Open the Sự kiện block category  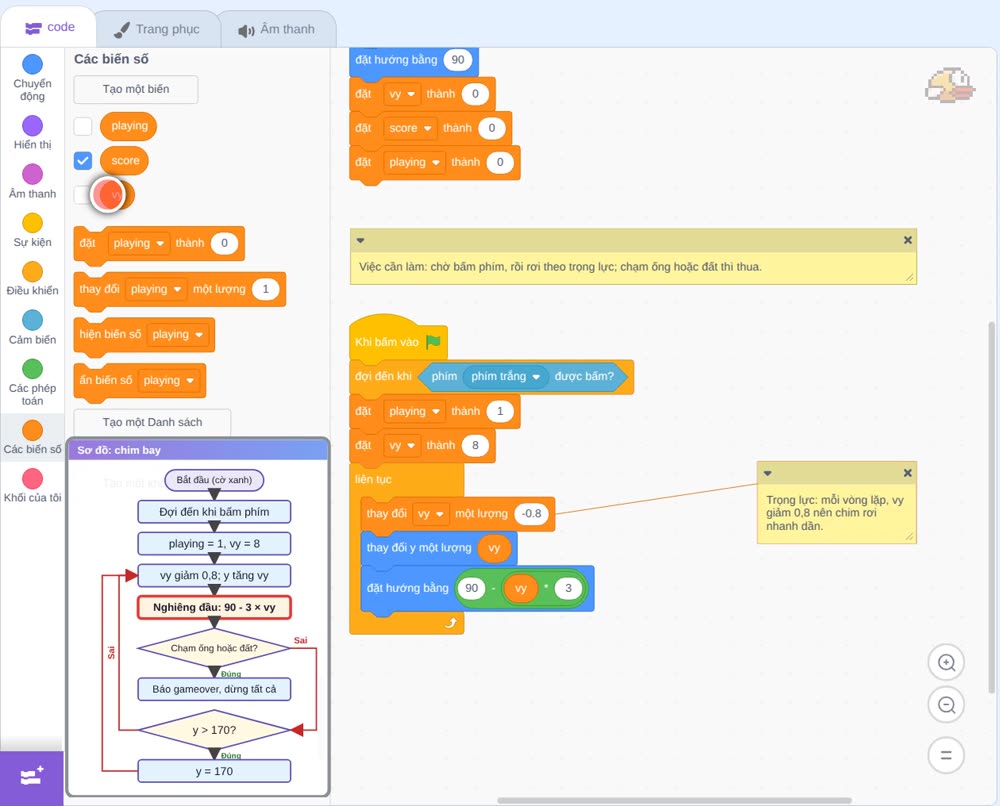[x=32, y=230]
